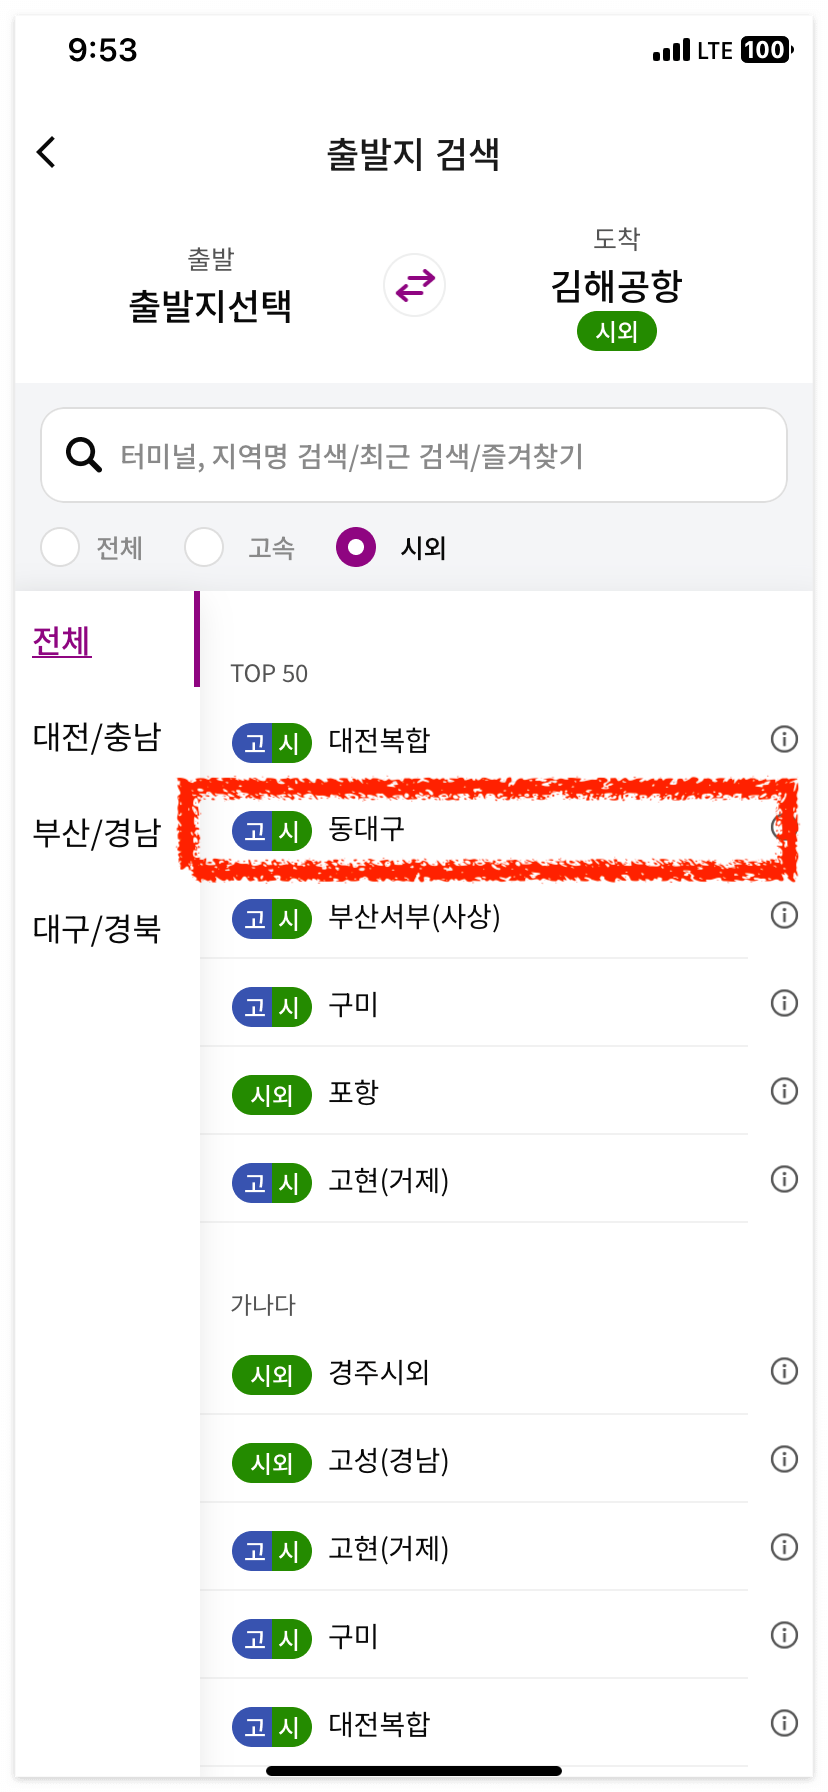The height and width of the screenshot is (1792, 828).
Task: Open info icon for 부산서부(사상)
Action: [784, 915]
